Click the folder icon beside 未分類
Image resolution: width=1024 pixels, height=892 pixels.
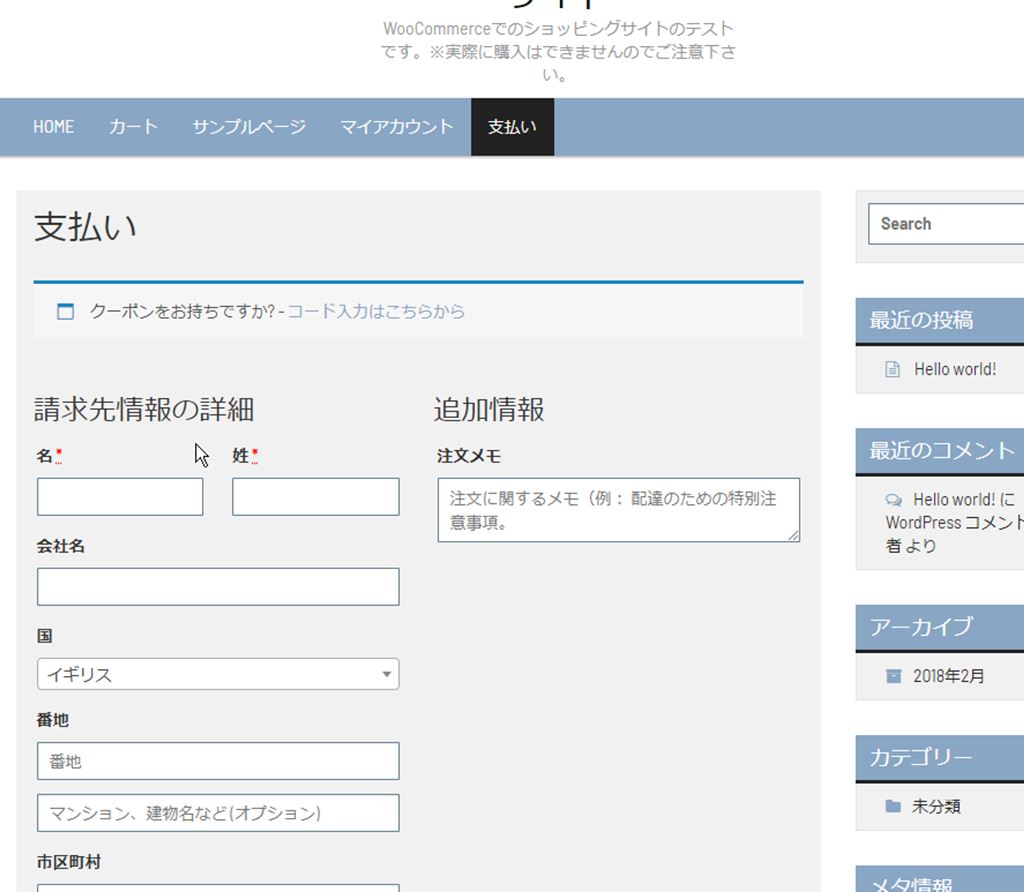(x=893, y=806)
